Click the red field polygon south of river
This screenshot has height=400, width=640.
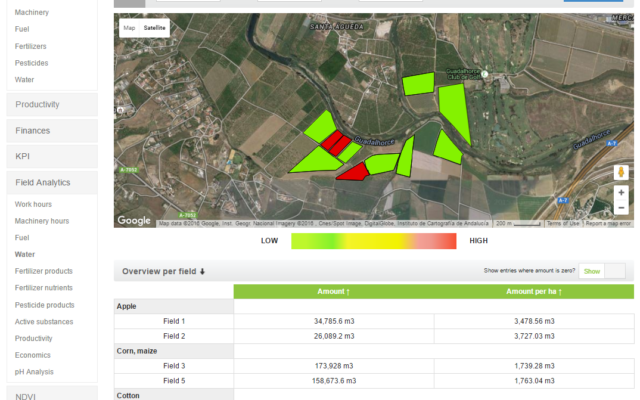click(x=353, y=173)
